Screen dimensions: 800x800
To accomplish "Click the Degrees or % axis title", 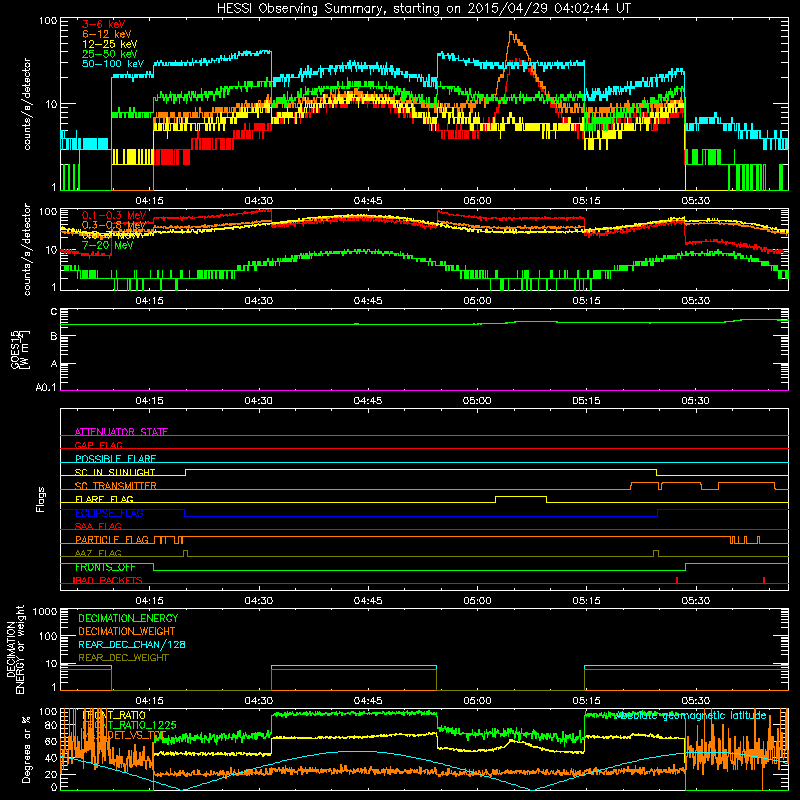I will [x=26, y=750].
